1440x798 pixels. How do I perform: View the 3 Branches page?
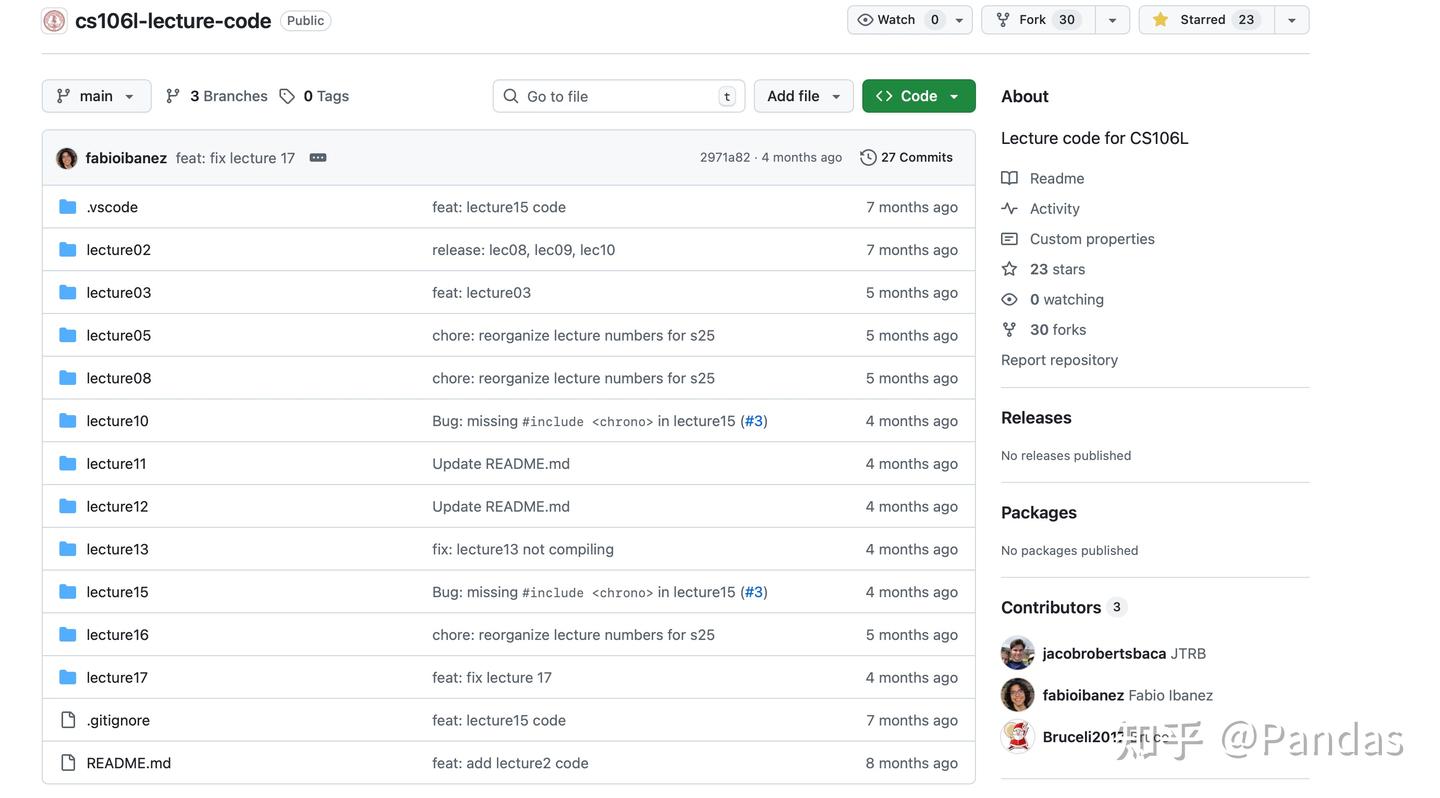pyautogui.click(x=217, y=96)
